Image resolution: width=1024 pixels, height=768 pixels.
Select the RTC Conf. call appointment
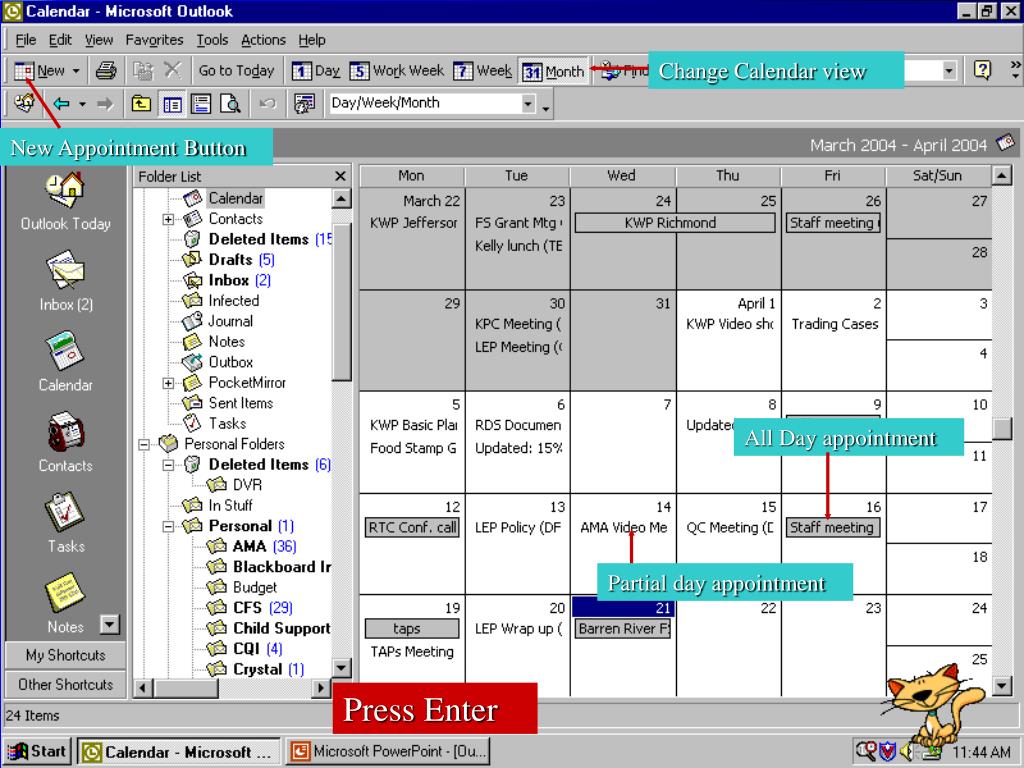tap(411, 527)
